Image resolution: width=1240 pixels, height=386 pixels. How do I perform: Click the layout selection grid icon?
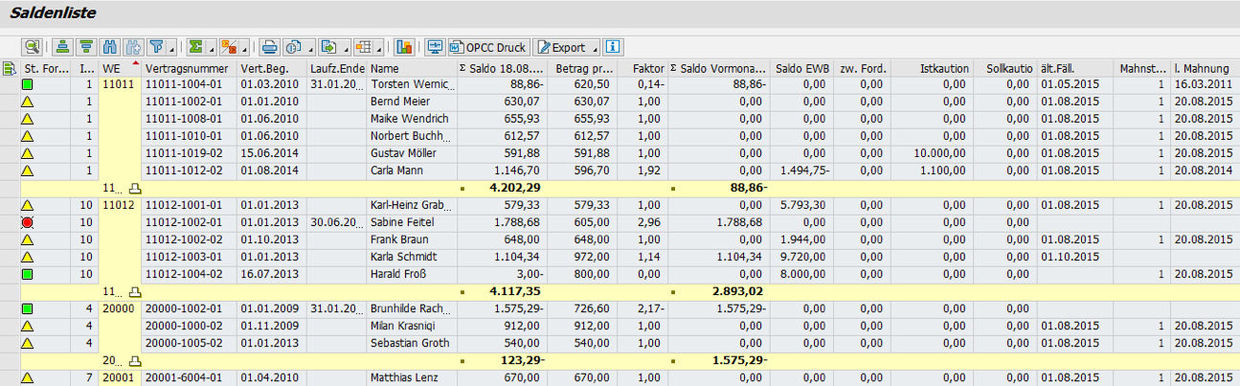363,47
